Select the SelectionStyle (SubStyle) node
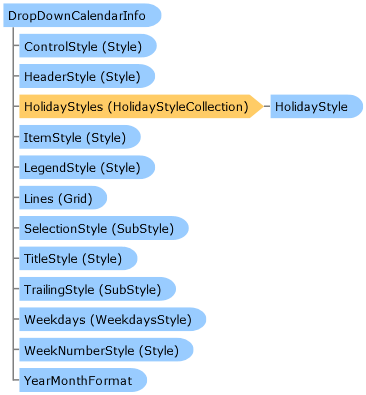The width and height of the screenshot is (366, 395). coord(104,228)
